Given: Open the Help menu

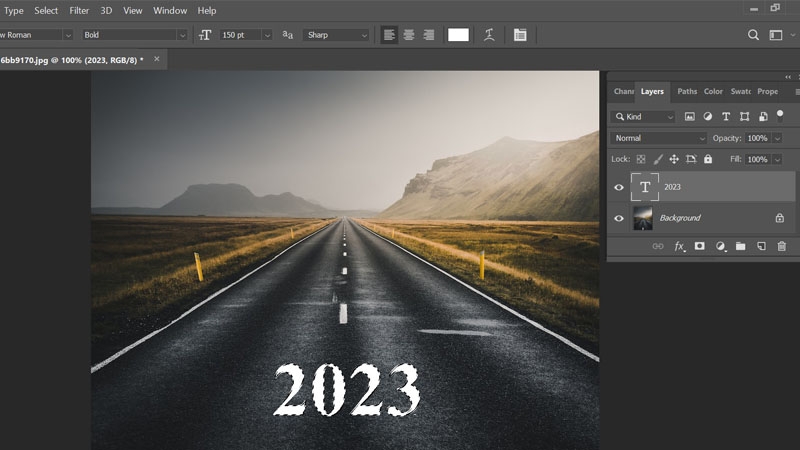Looking at the screenshot, I should click(x=207, y=10).
